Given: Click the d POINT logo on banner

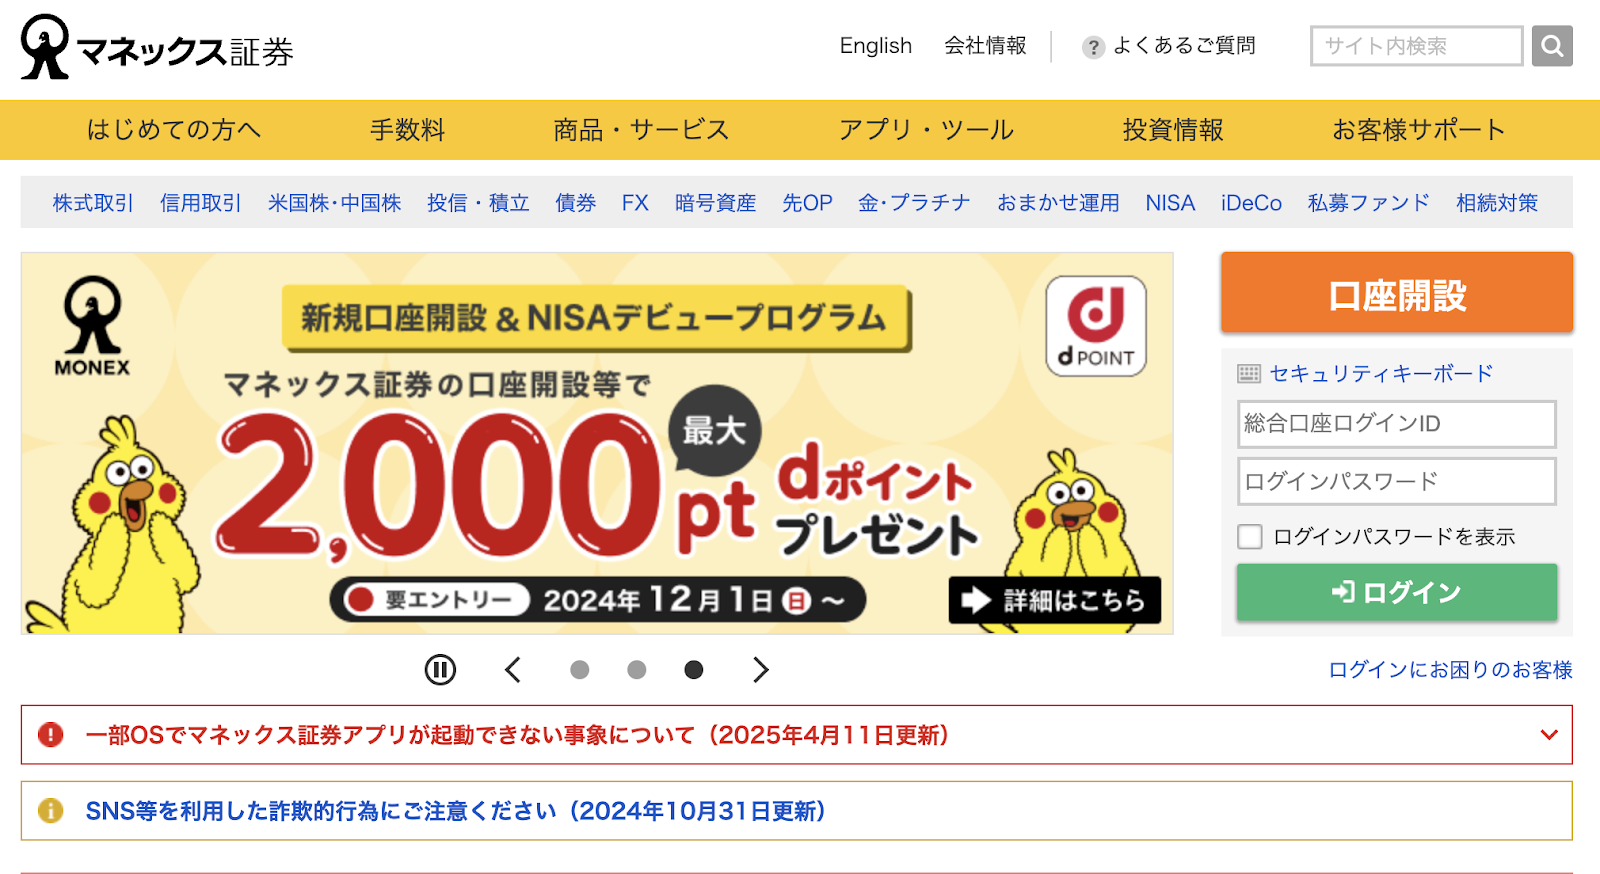Looking at the screenshot, I should pos(1096,327).
